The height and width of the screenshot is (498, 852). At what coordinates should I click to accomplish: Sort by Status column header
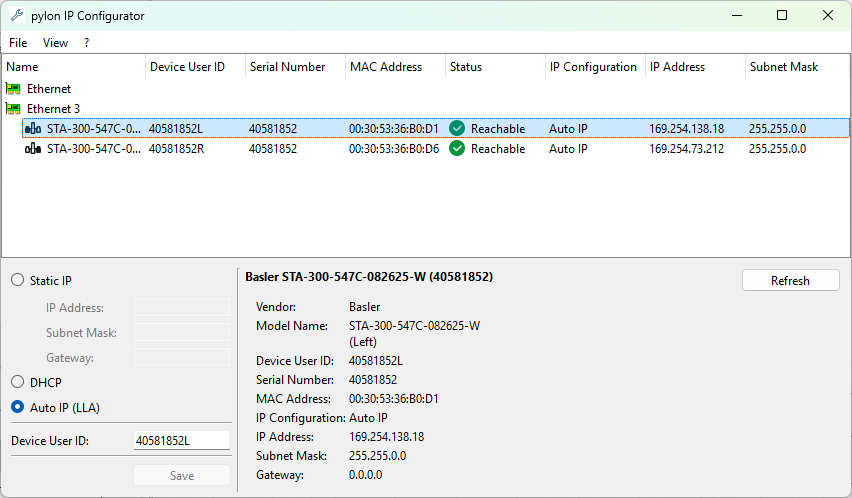(496, 67)
